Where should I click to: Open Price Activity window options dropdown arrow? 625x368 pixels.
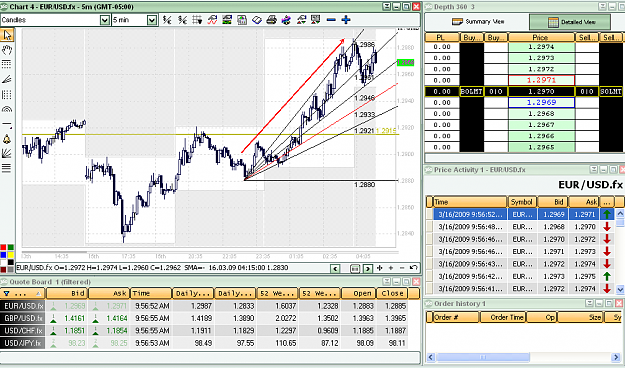click(594, 169)
